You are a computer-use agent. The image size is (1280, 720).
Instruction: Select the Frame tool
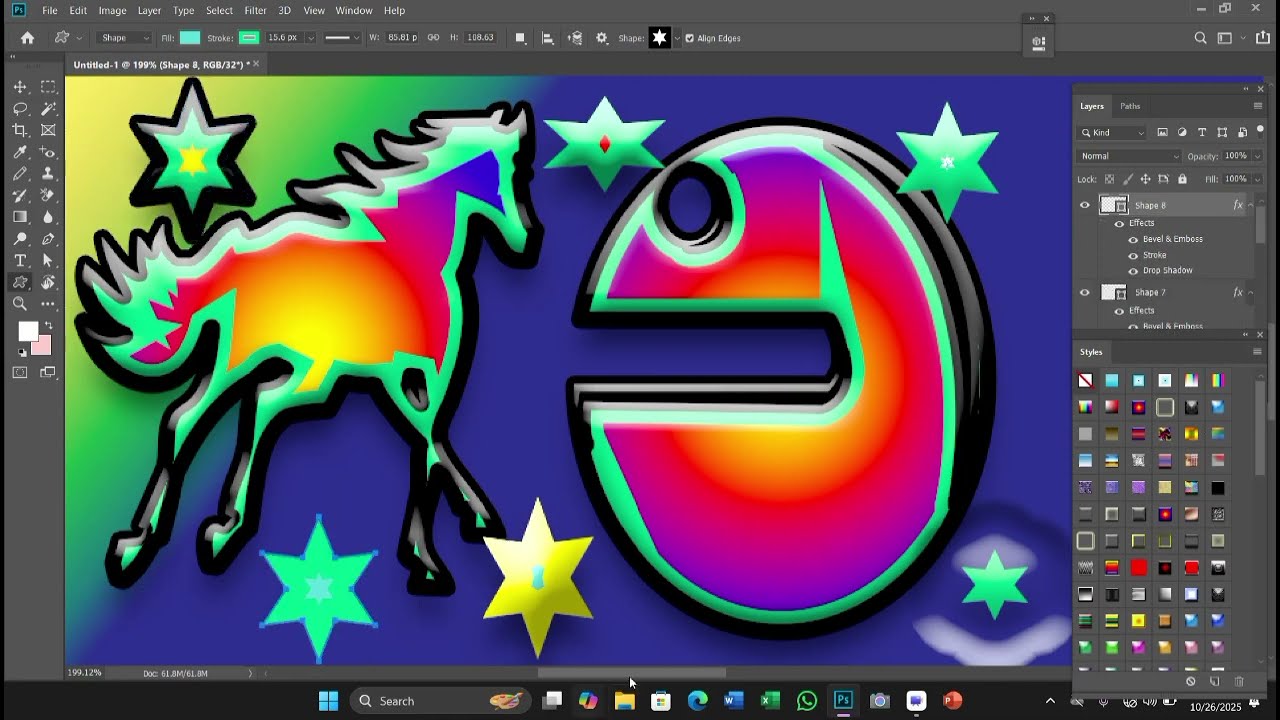pyautogui.click(x=48, y=130)
